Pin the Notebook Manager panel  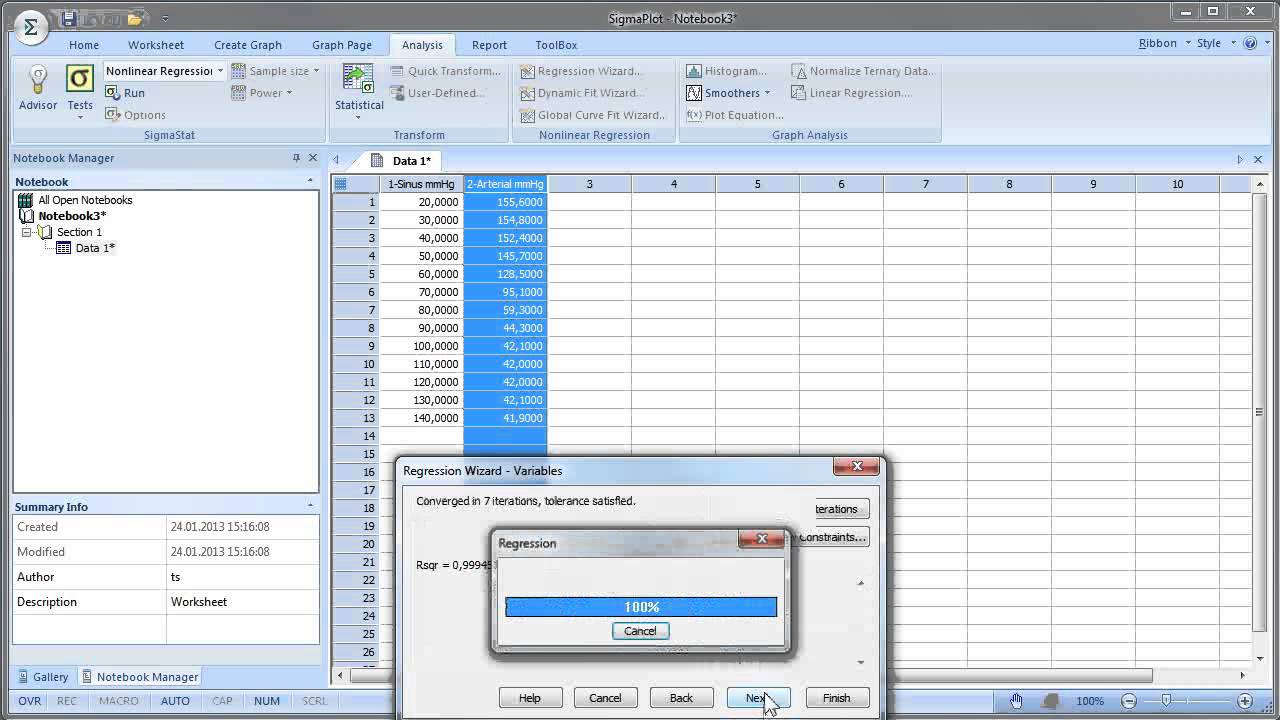click(x=296, y=158)
